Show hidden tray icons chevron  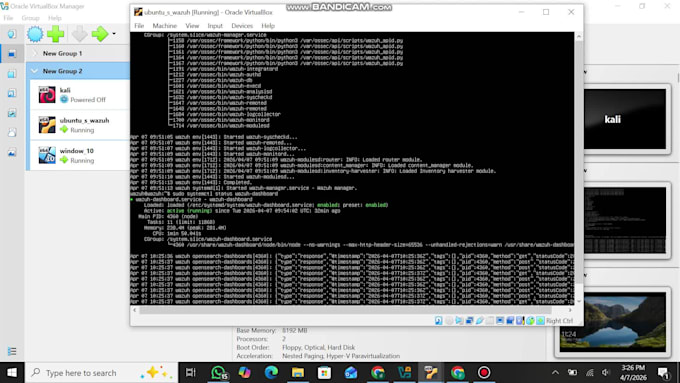tap(556, 373)
